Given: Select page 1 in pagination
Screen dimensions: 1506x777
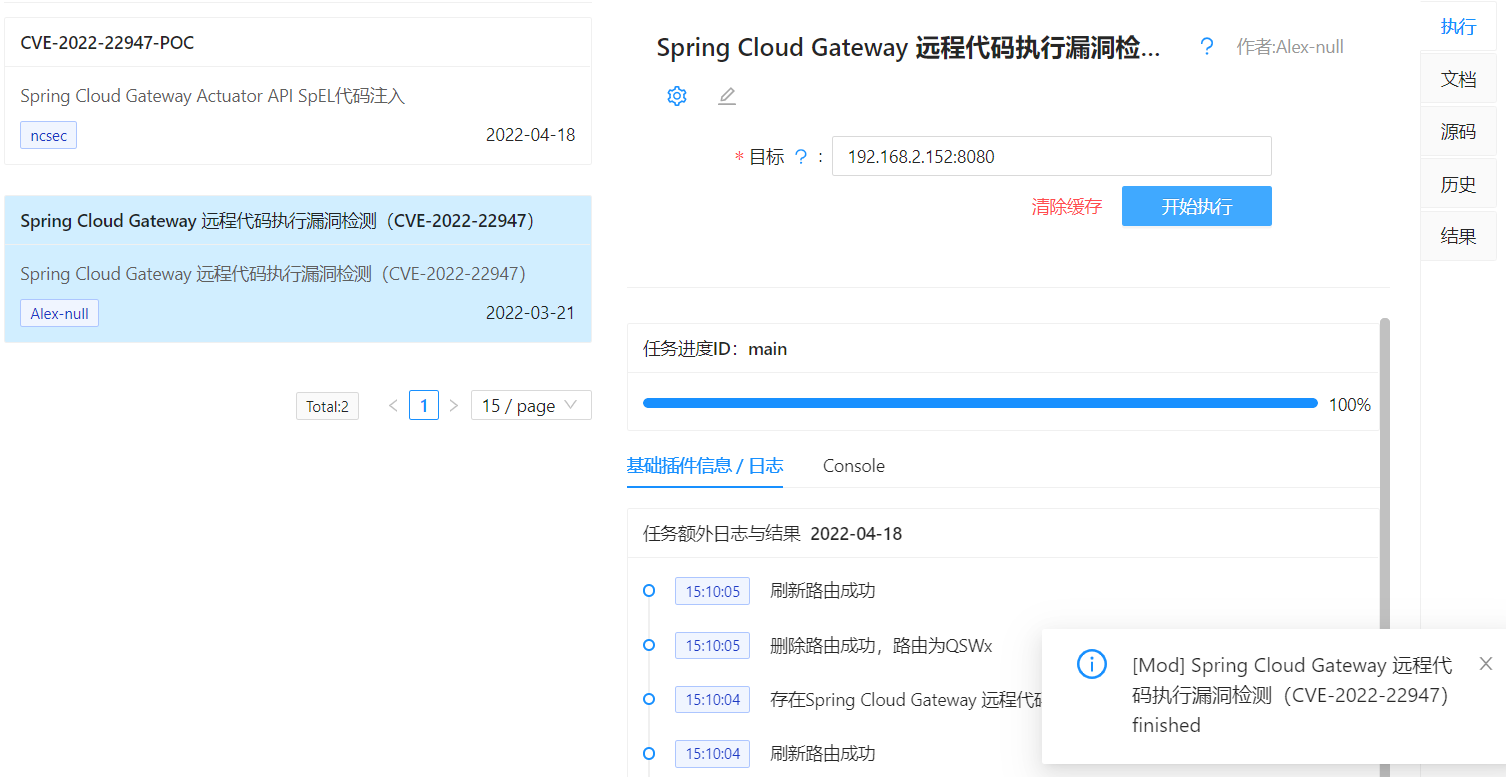Looking at the screenshot, I should point(424,405).
